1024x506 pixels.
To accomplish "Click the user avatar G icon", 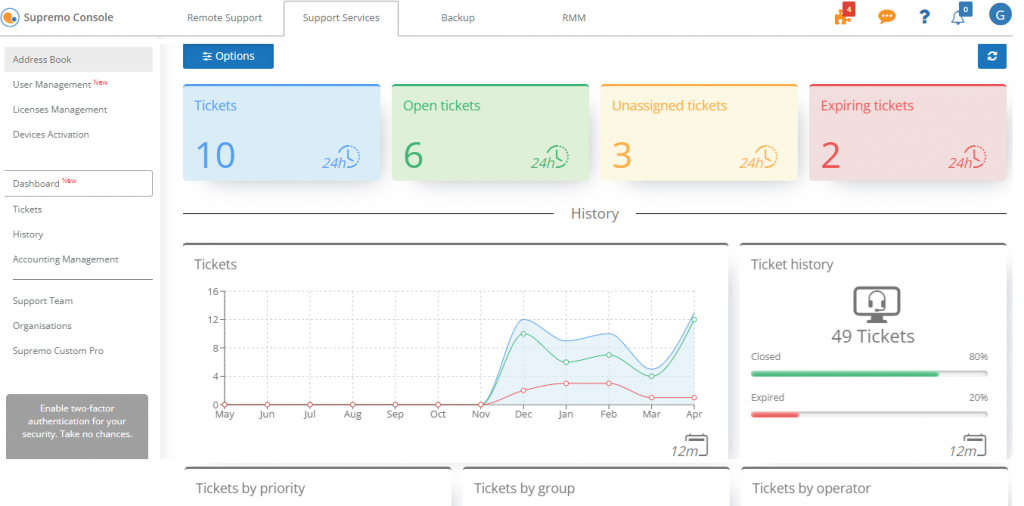I will click(x=999, y=15).
